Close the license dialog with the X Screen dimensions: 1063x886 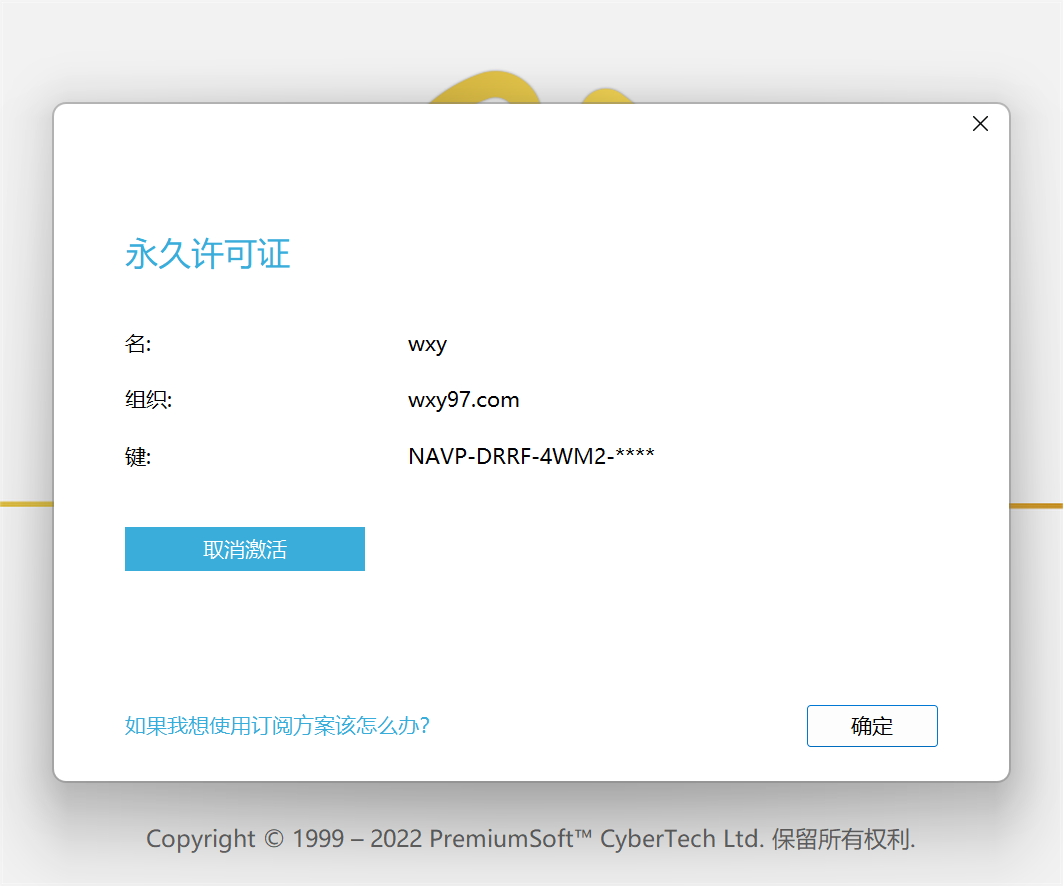(x=980, y=124)
